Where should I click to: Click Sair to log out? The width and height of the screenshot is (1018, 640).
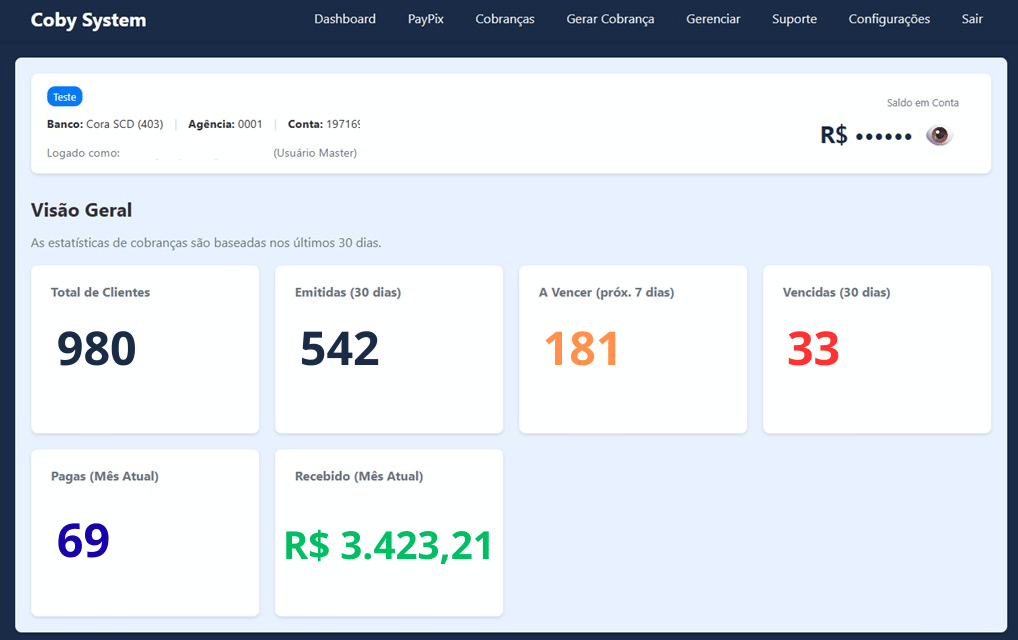[x=971, y=18]
